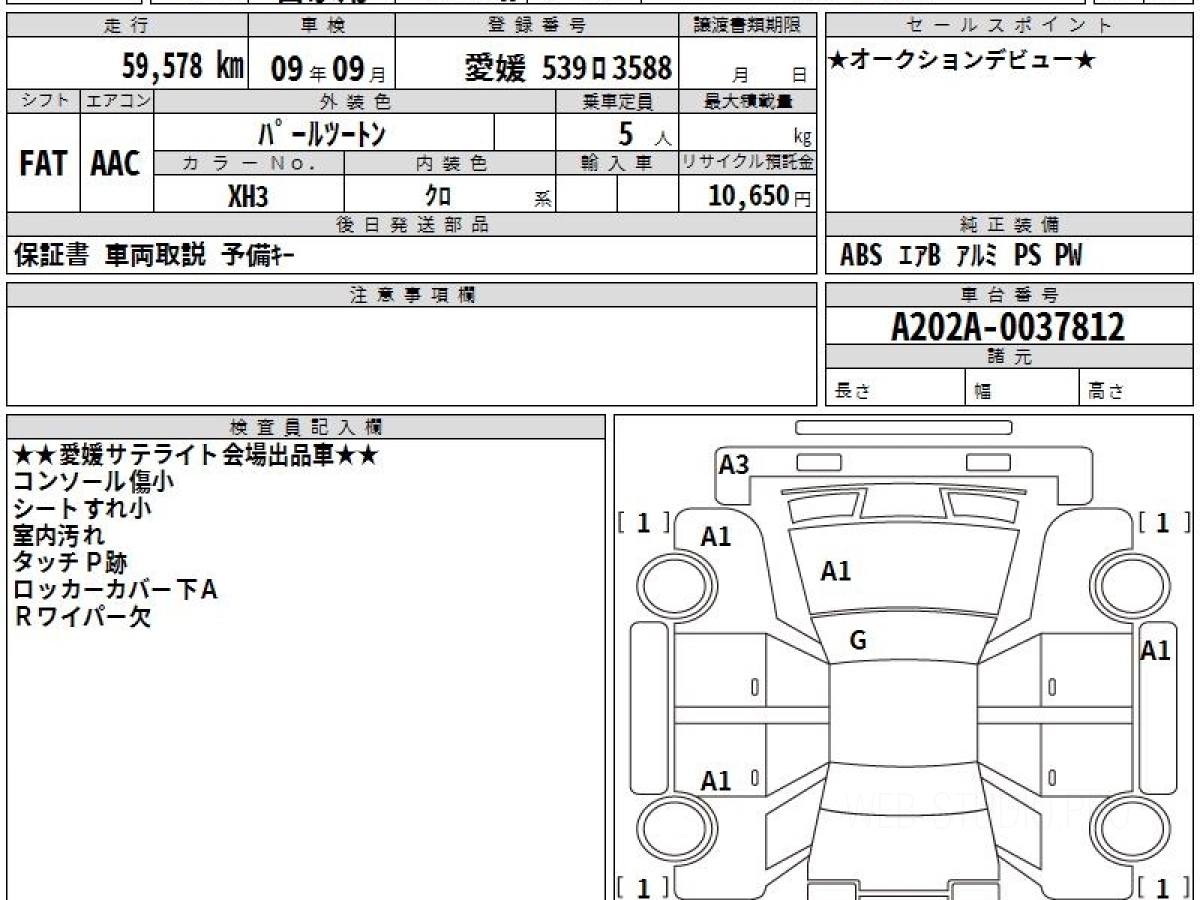The height and width of the screenshot is (900, 1200).
Task: Select the [1] marker at upper-right of diagram
Action: pyautogui.click(x=1161, y=522)
